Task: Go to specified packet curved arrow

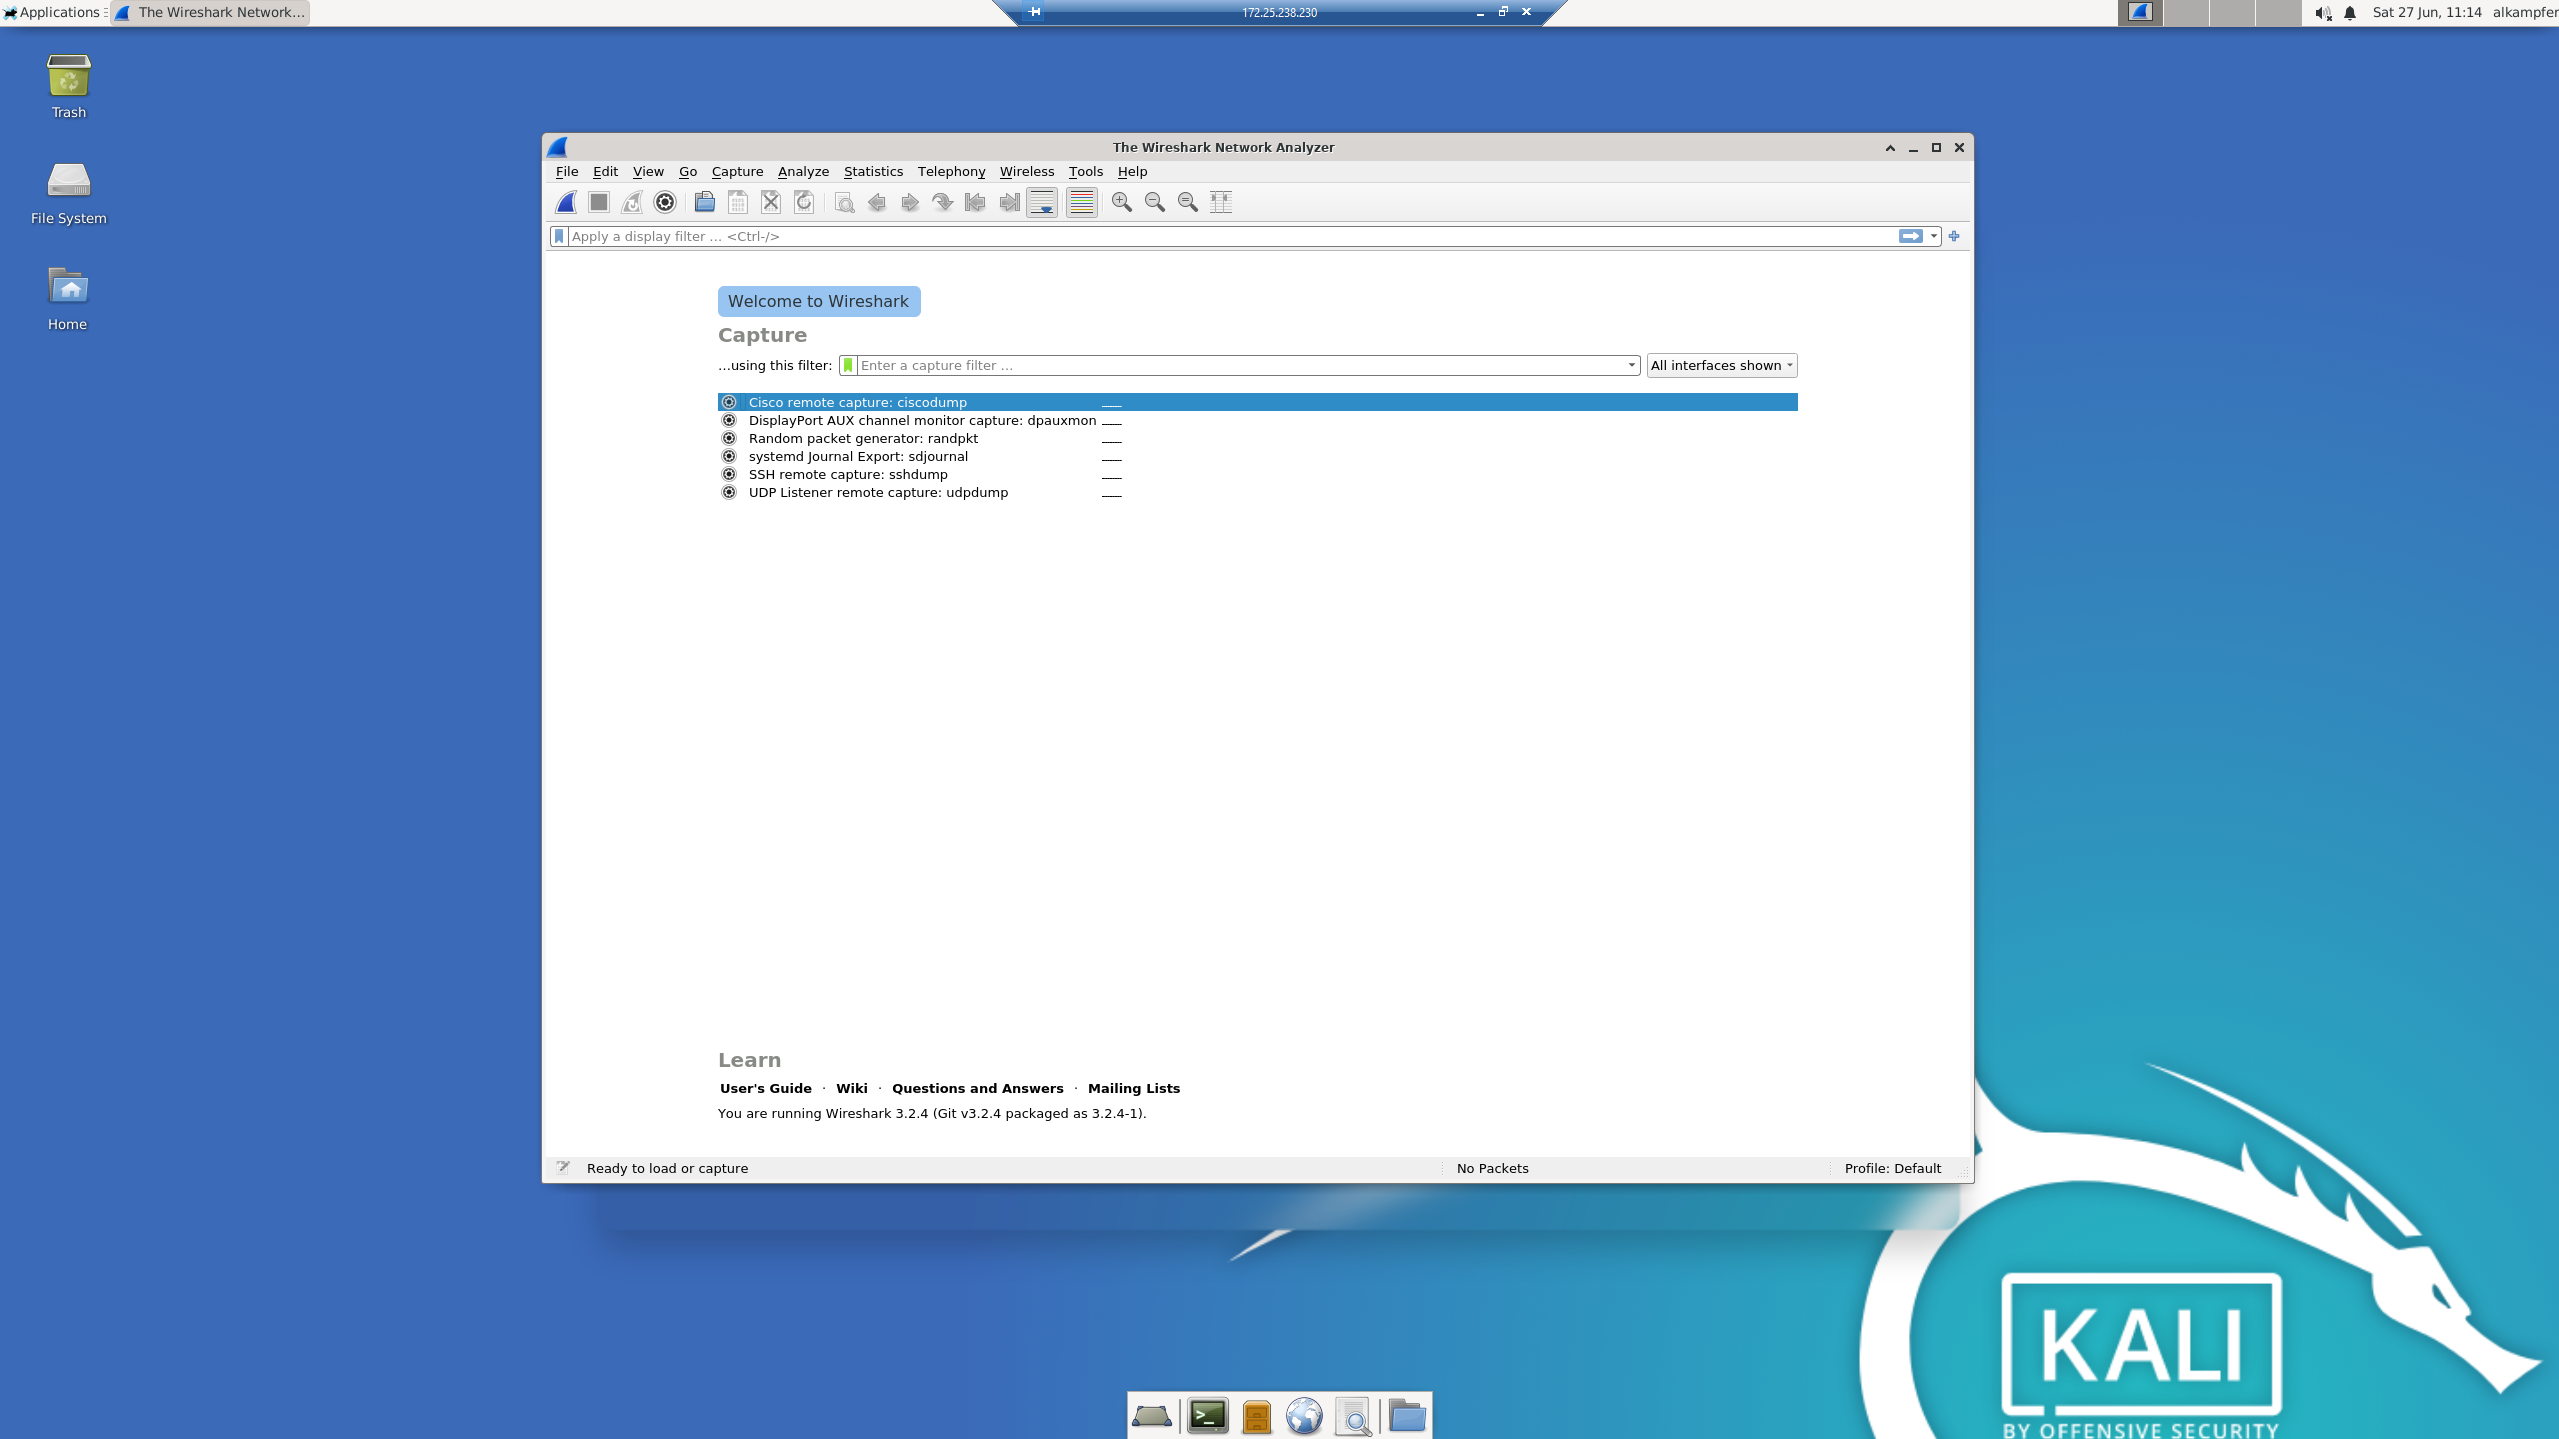Action: coord(943,203)
